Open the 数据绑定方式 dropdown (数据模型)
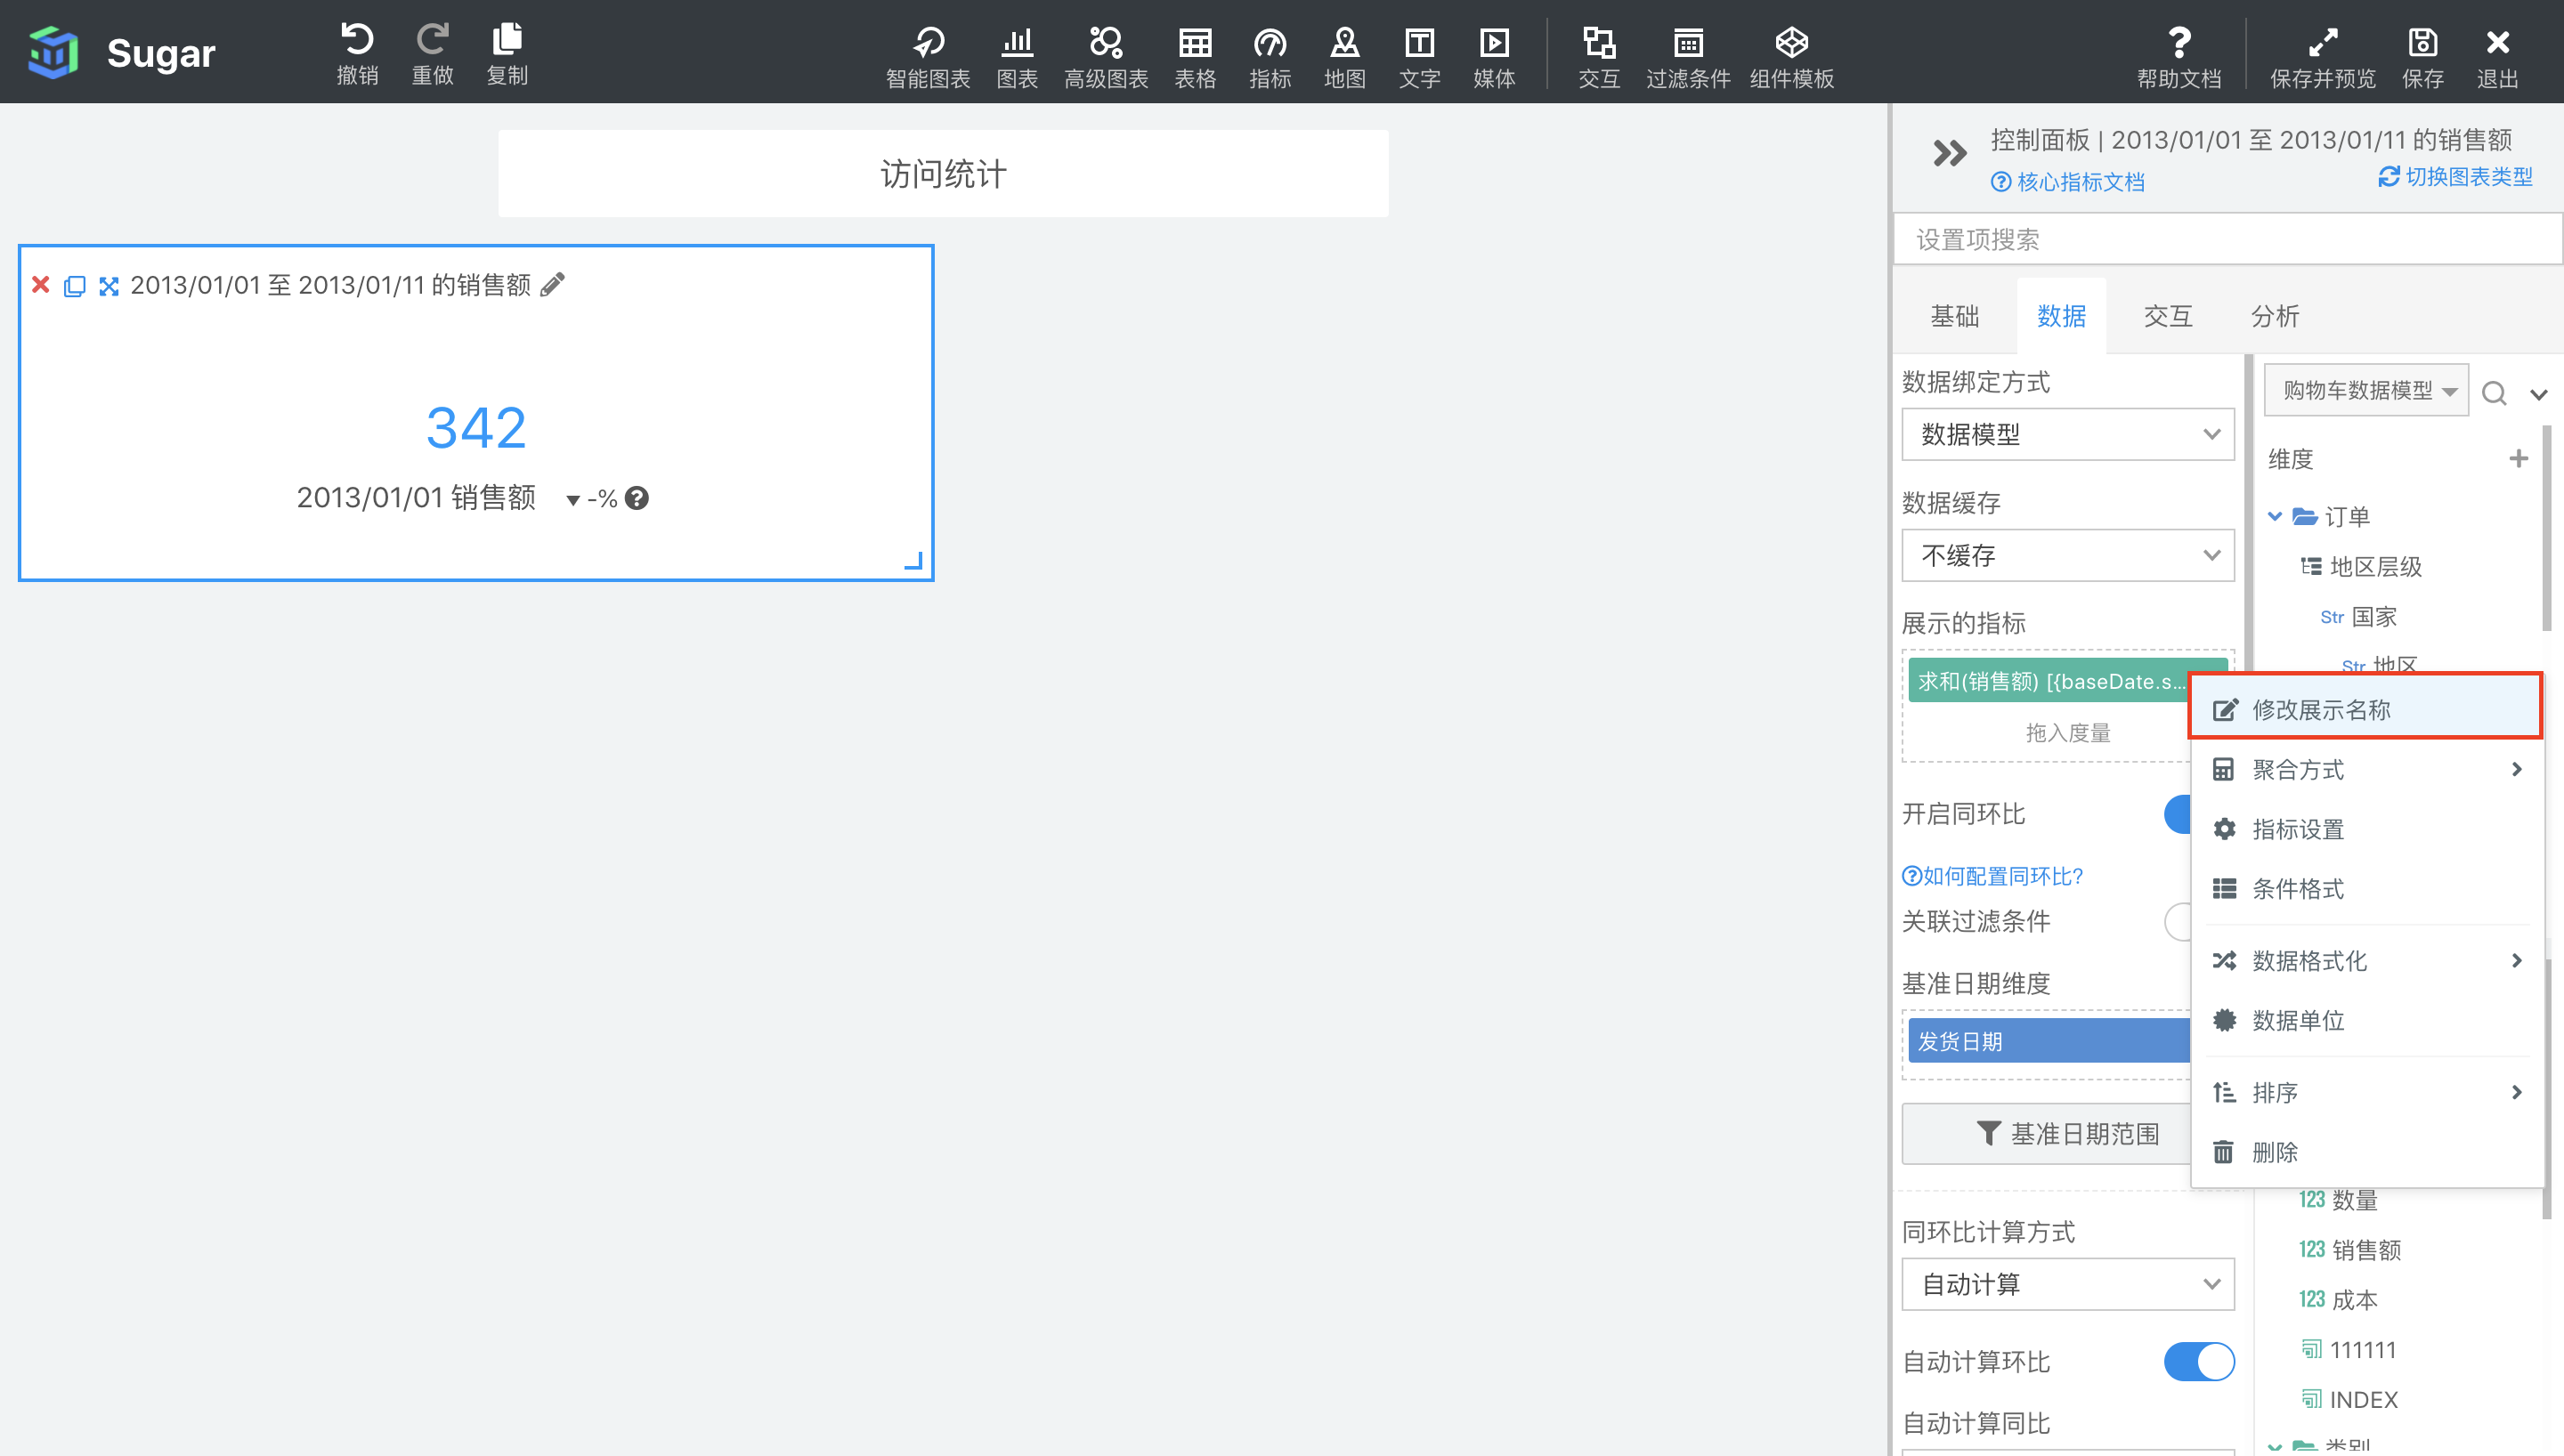 pyautogui.click(x=2068, y=434)
